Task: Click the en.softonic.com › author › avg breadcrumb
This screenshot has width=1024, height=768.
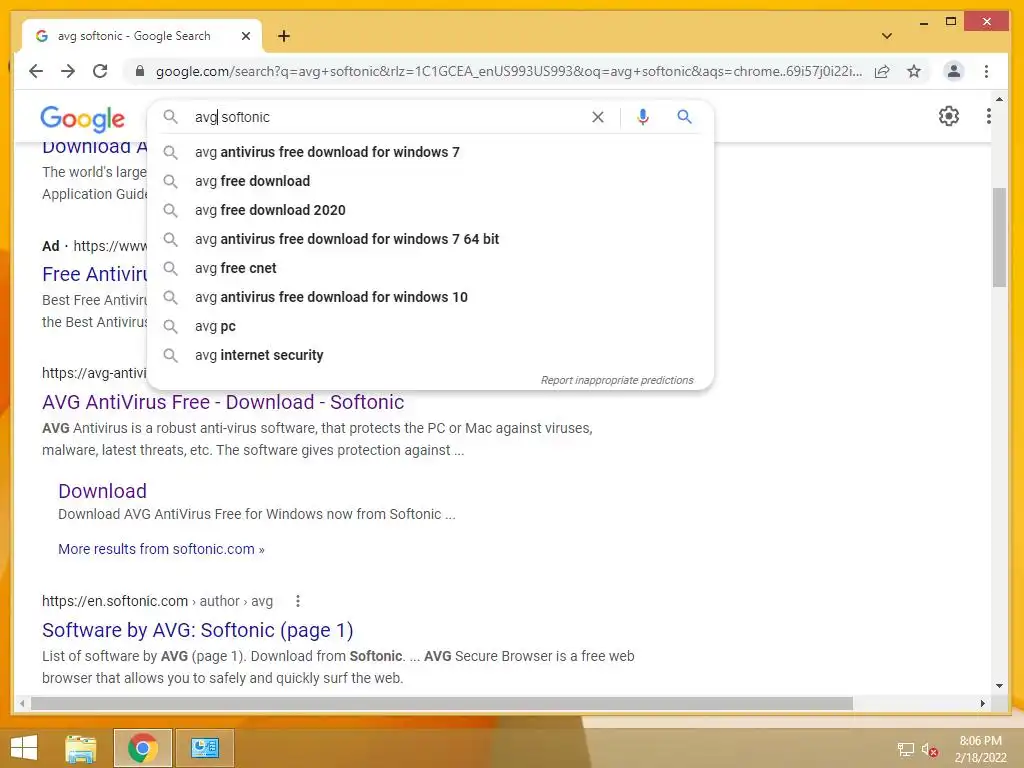Action: click(157, 601)
